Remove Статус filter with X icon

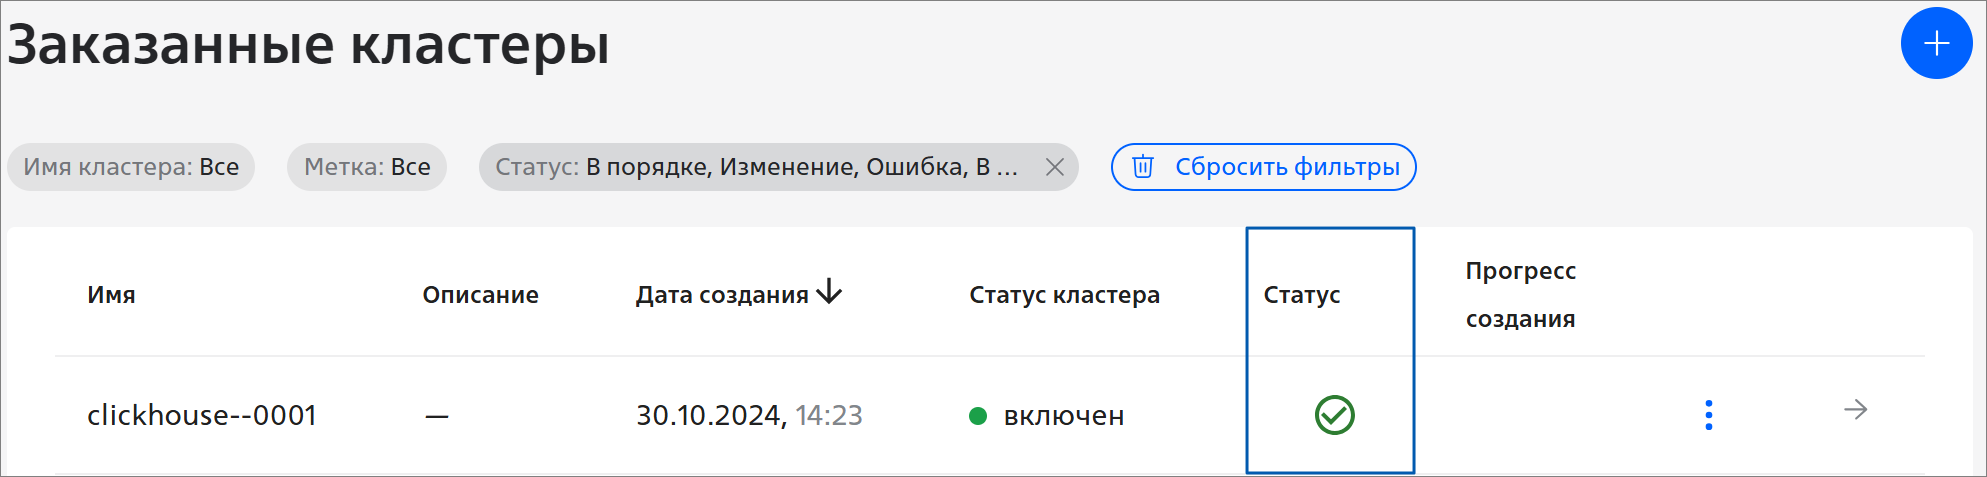tap(1054, 167)
